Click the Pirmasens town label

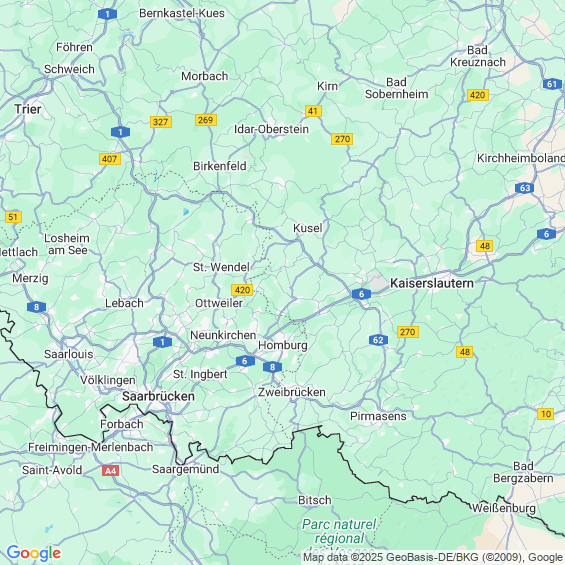(378, 416)
